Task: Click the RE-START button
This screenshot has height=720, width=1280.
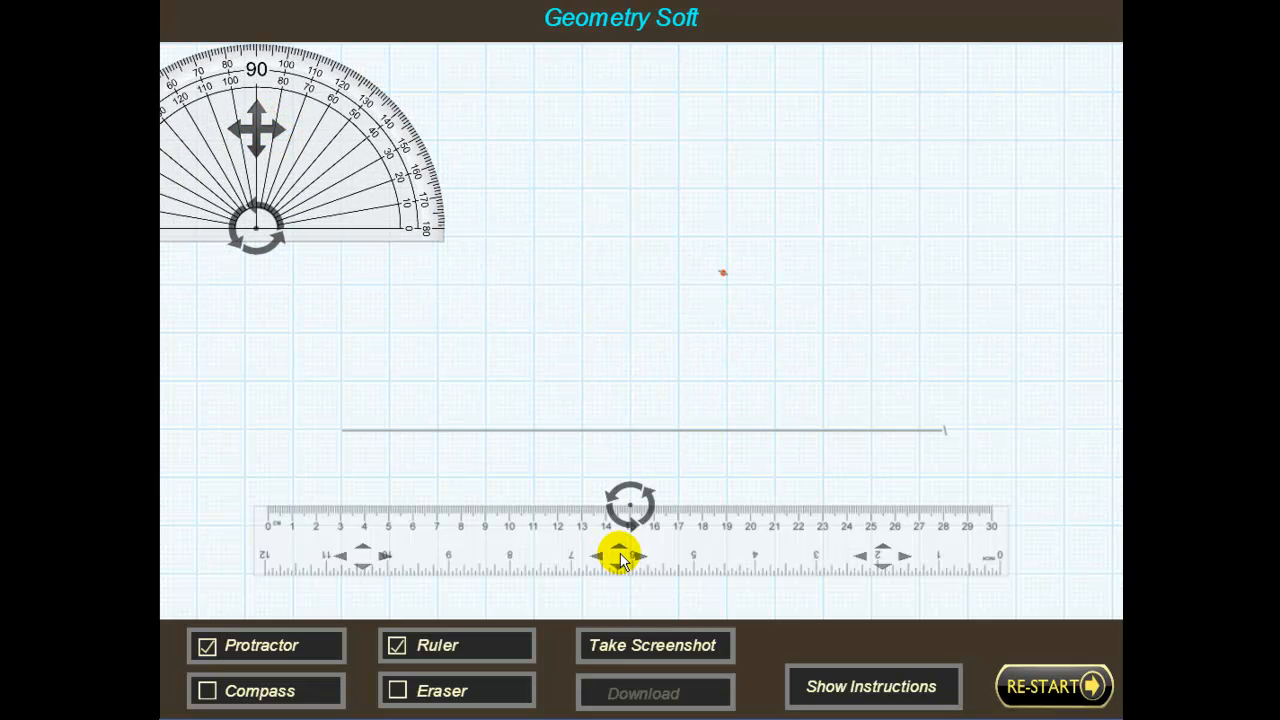Action: tap(1054, 686)
